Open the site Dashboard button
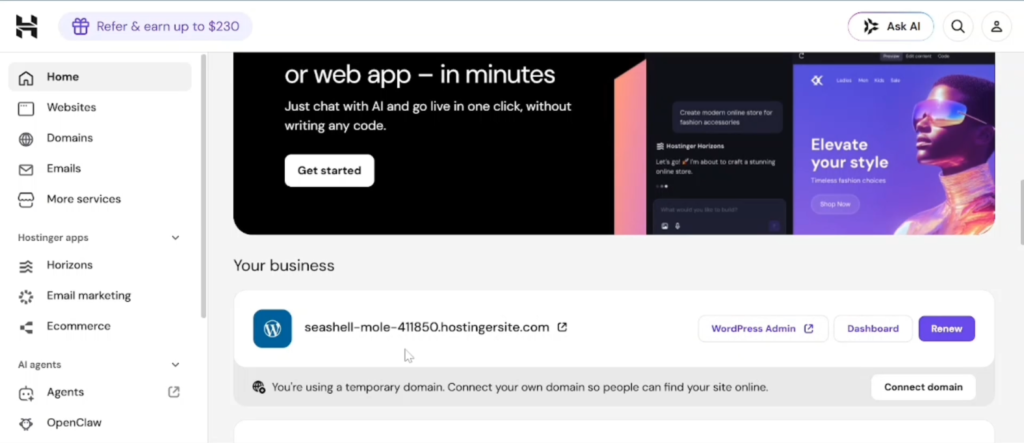This screenshot has width=1024, height=443. 872,329
